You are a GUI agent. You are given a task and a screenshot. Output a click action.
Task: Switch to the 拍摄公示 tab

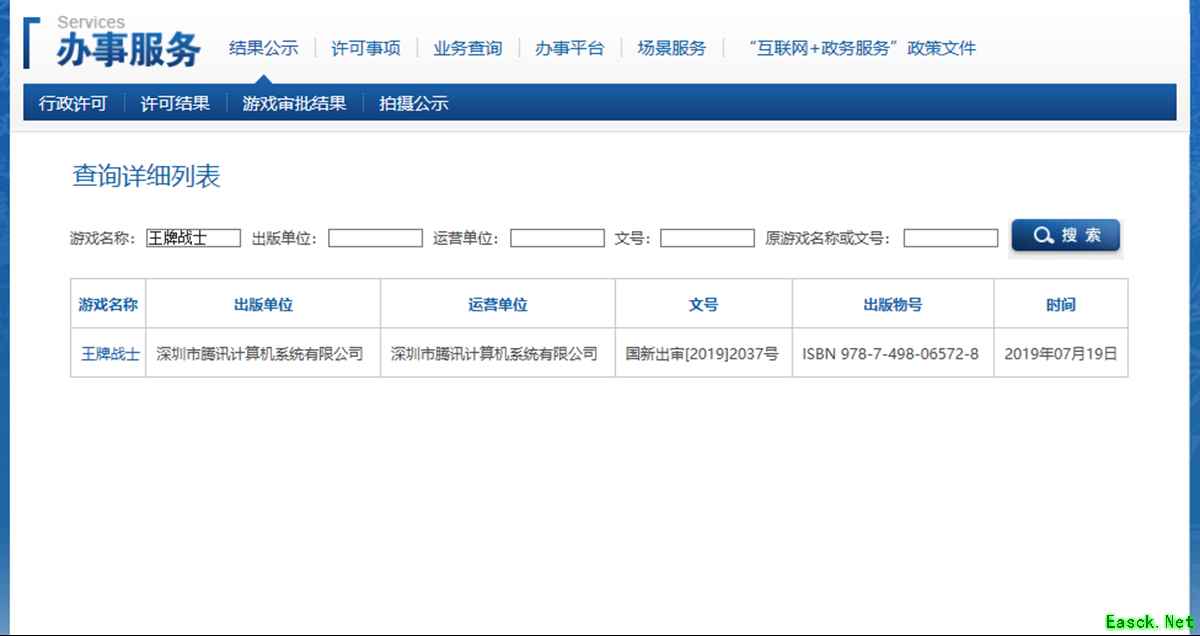tap(413, 103)
